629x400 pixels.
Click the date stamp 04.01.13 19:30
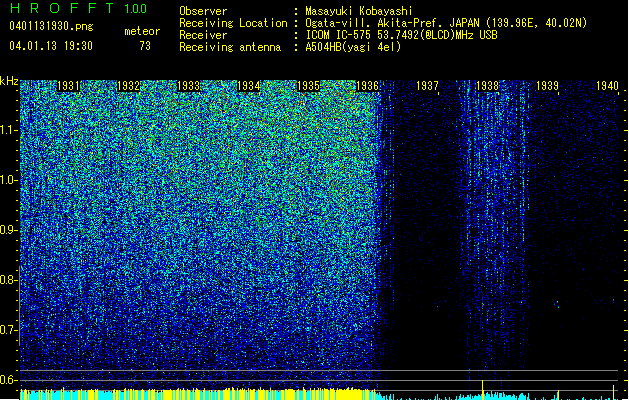coord(51,46)
